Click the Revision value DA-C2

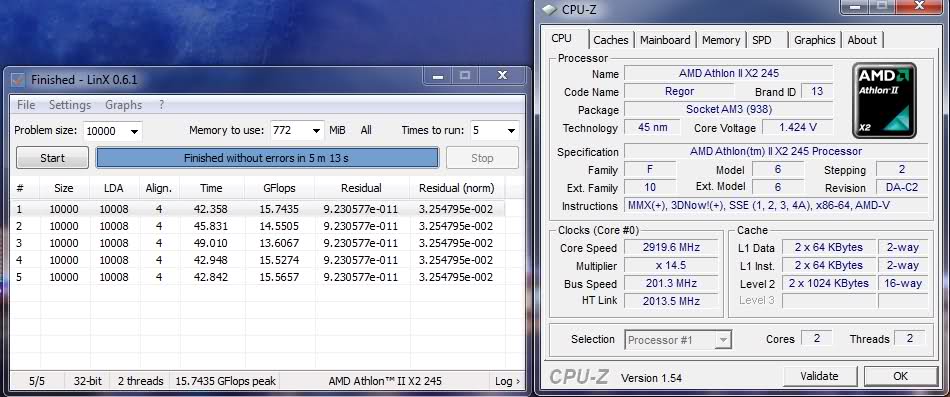pyautogui.click(x=902, y=187)
